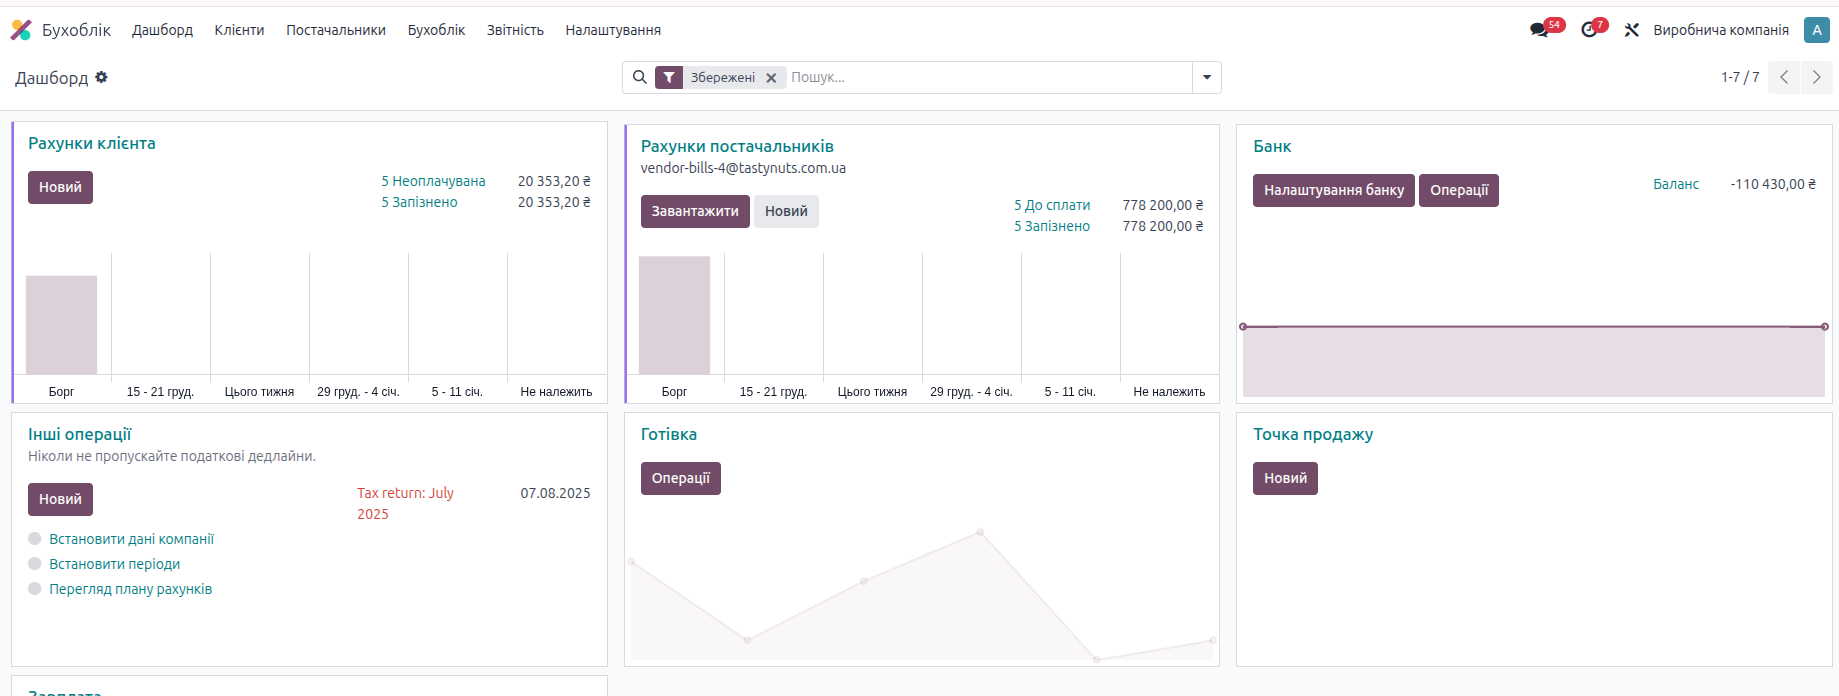Go to the previous page arrow
This screenshot has height=696, width=1839.
click(x=1784, y=77)
